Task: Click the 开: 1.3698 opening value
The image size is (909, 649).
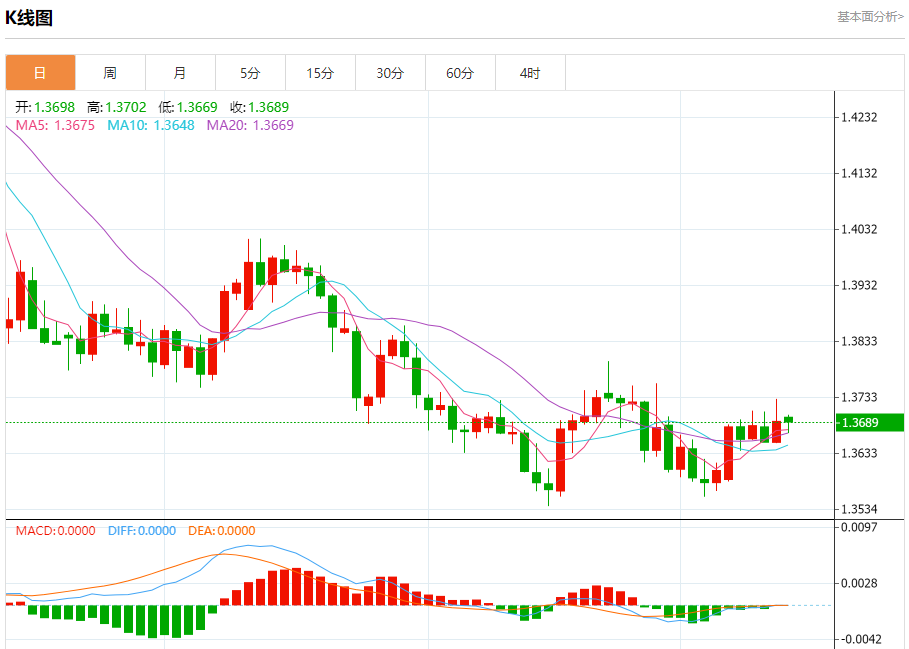Action: point(45,107)
